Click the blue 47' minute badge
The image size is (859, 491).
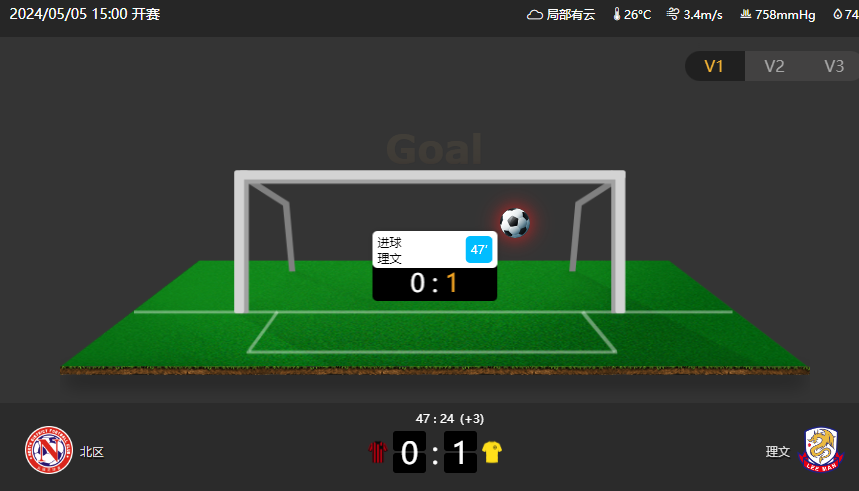[479, 249]
